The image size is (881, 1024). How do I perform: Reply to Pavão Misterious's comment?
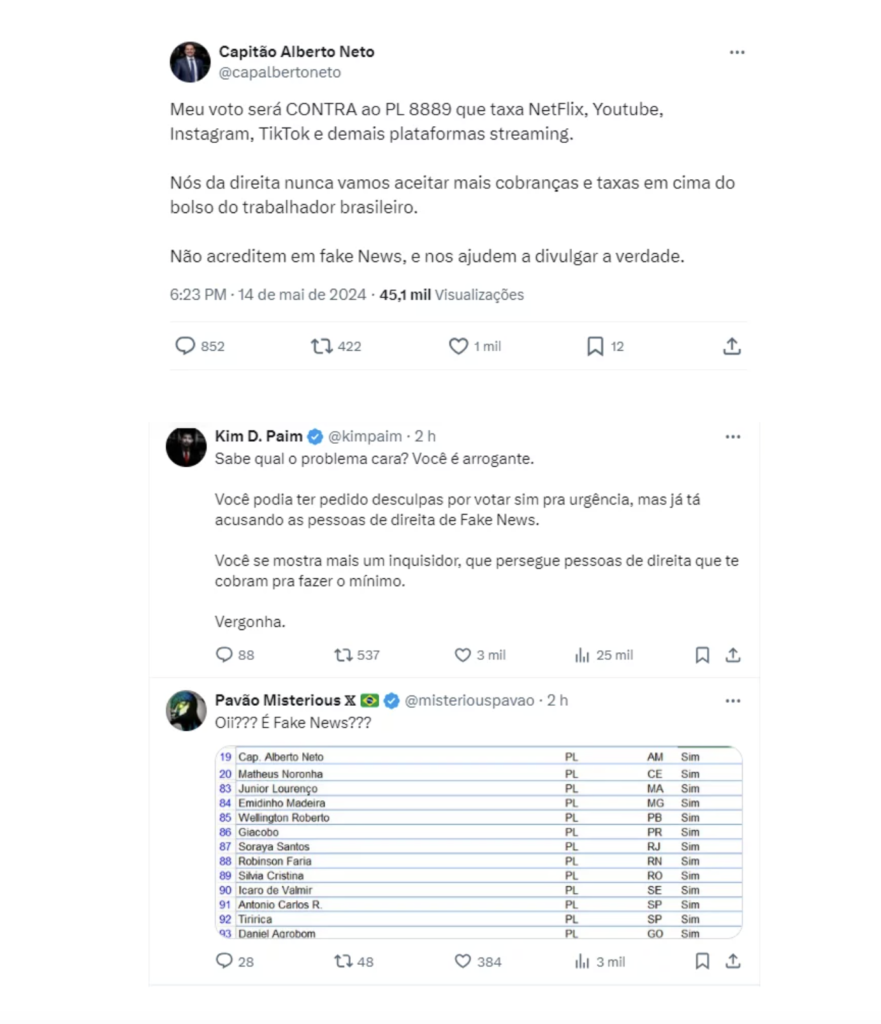[223, 961]
